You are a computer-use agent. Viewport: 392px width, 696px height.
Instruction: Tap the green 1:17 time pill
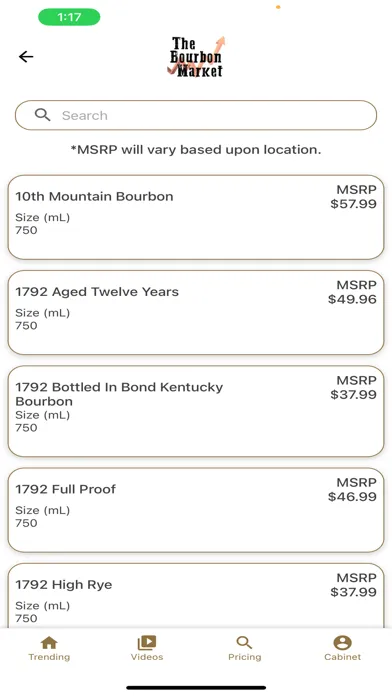point(69,17)
